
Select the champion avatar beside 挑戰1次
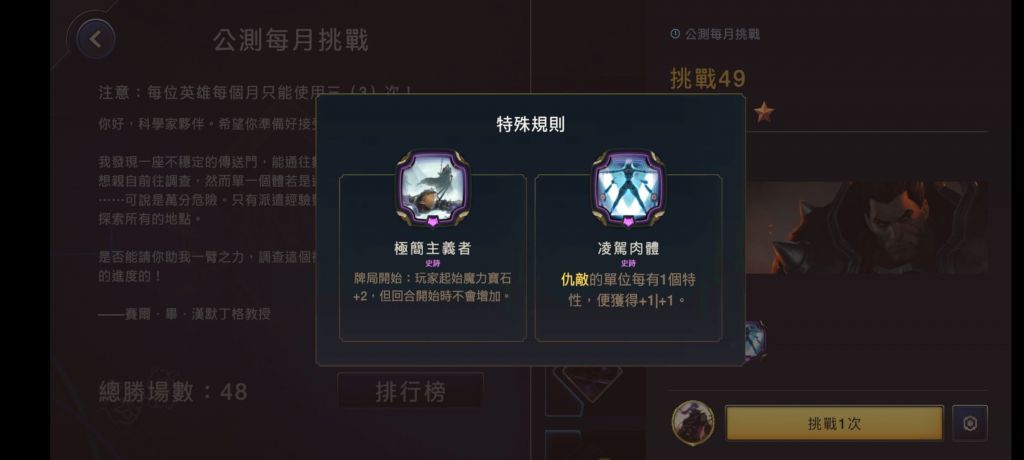(x=692, y=422)
